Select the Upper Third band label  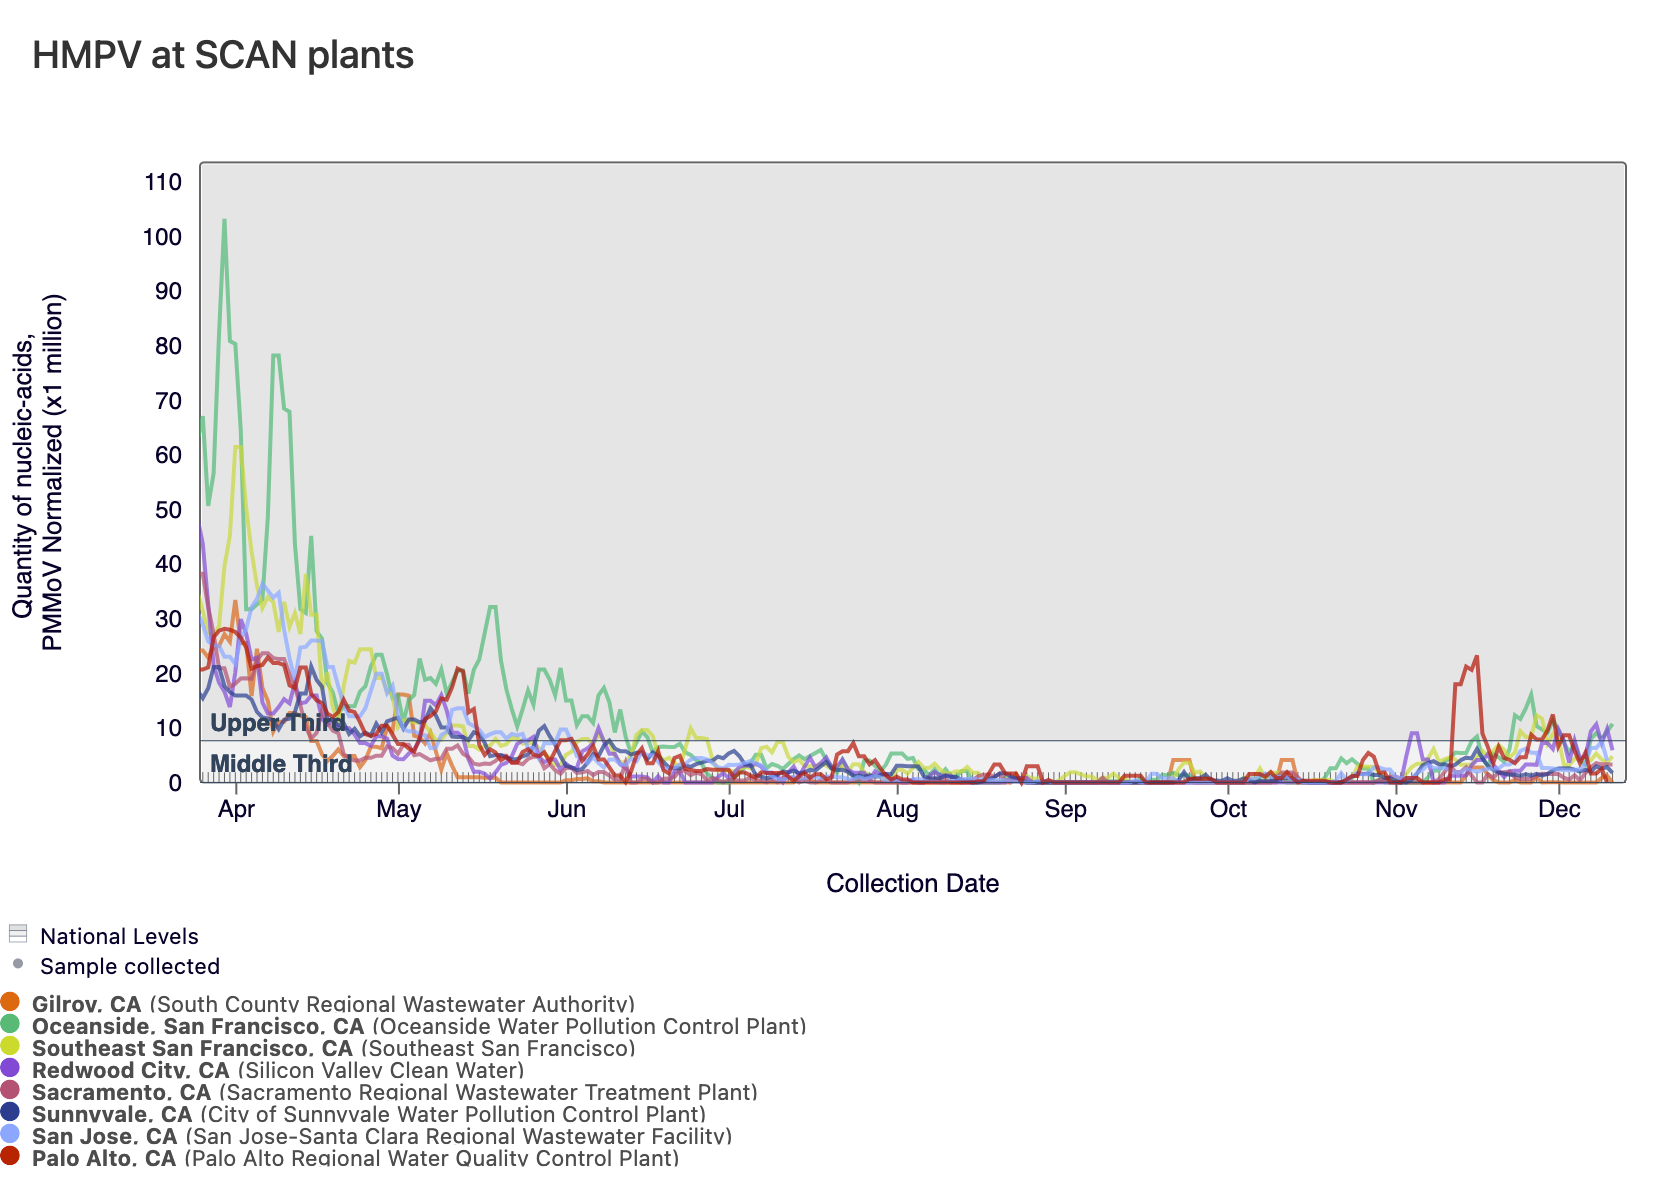(x=277, y=723)
